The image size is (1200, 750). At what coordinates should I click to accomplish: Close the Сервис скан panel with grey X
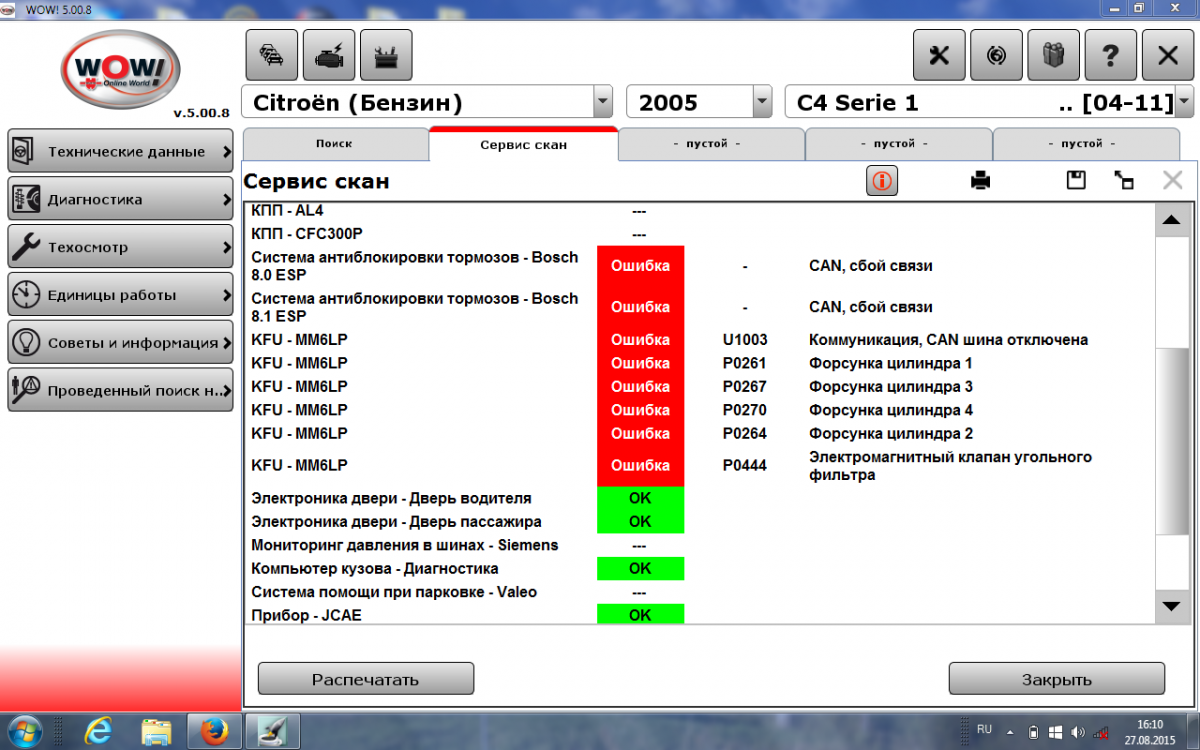click(1172, 181)
